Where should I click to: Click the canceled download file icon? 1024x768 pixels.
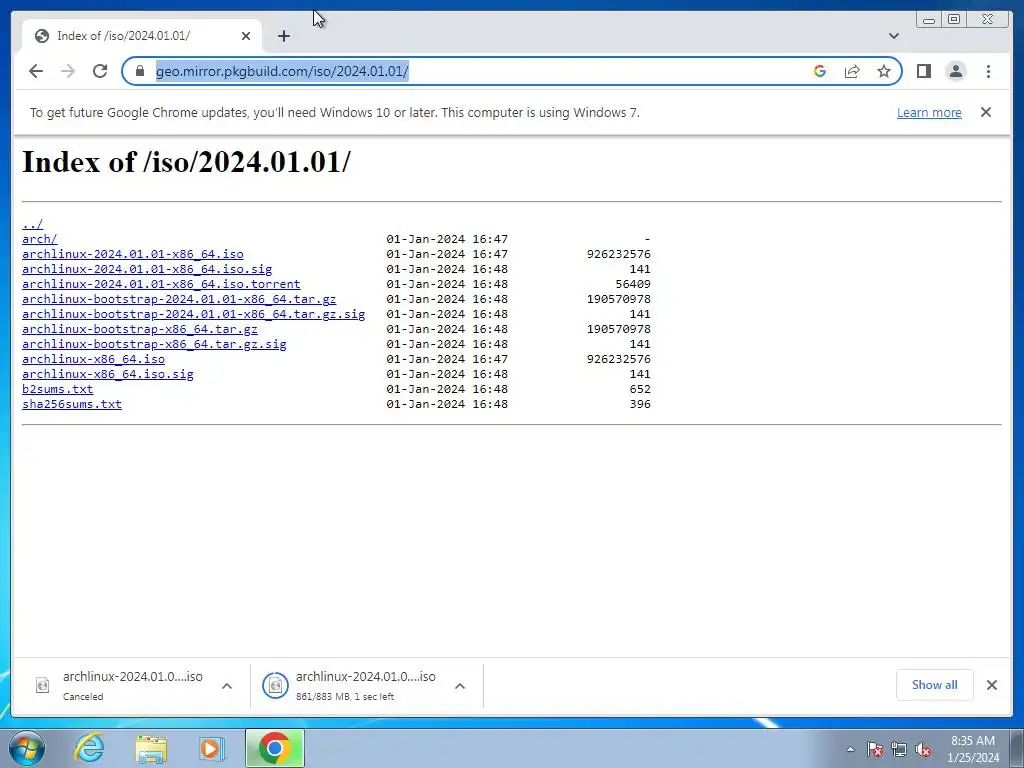(42, 685)
